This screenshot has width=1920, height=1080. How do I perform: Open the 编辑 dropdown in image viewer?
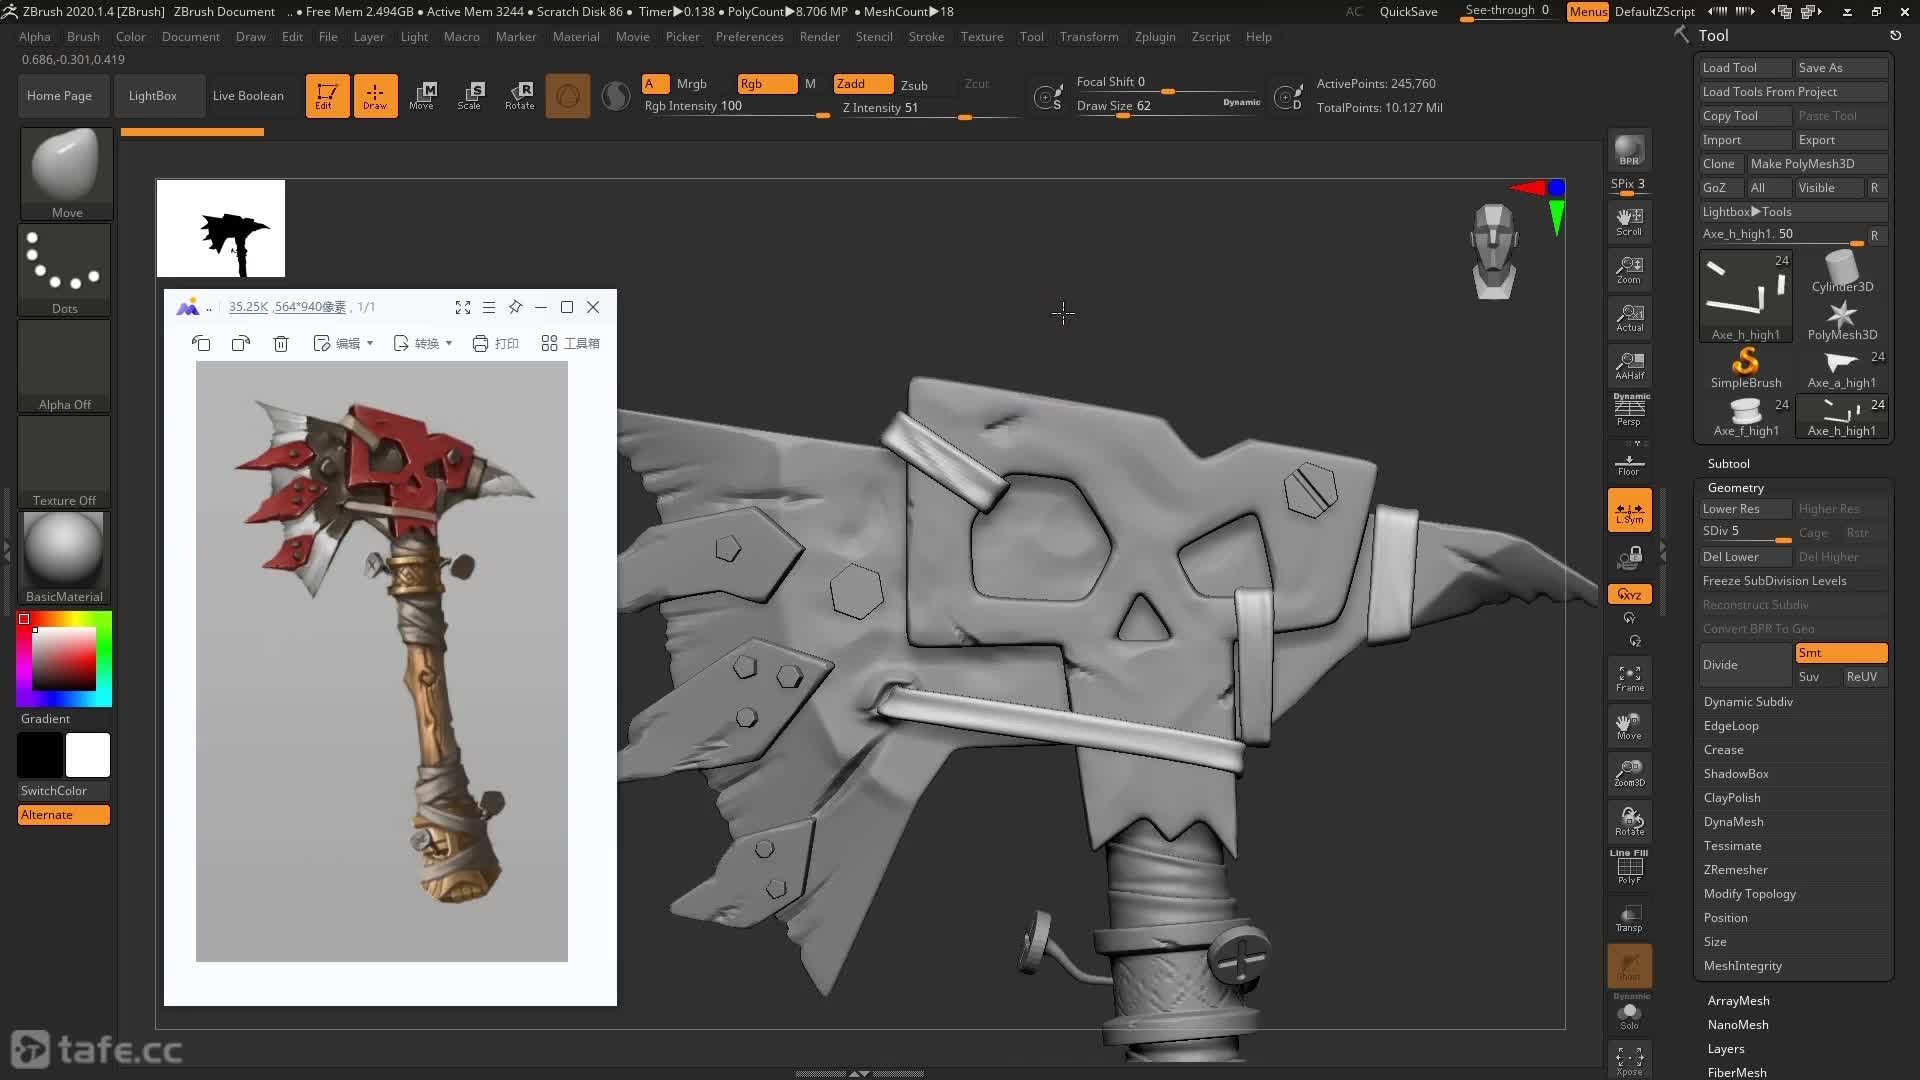click(343, 343)
